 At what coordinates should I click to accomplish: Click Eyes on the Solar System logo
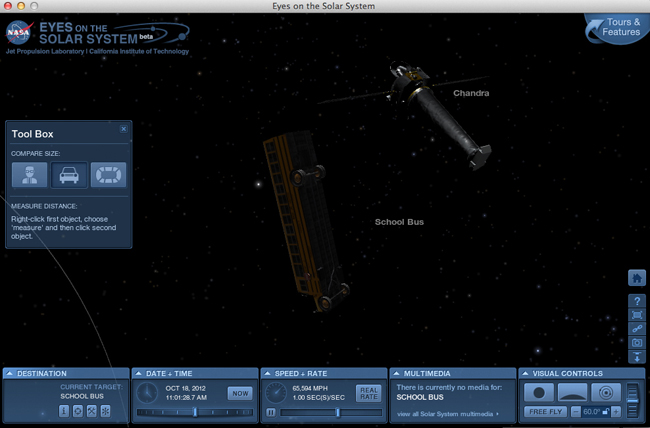point(114,33)
